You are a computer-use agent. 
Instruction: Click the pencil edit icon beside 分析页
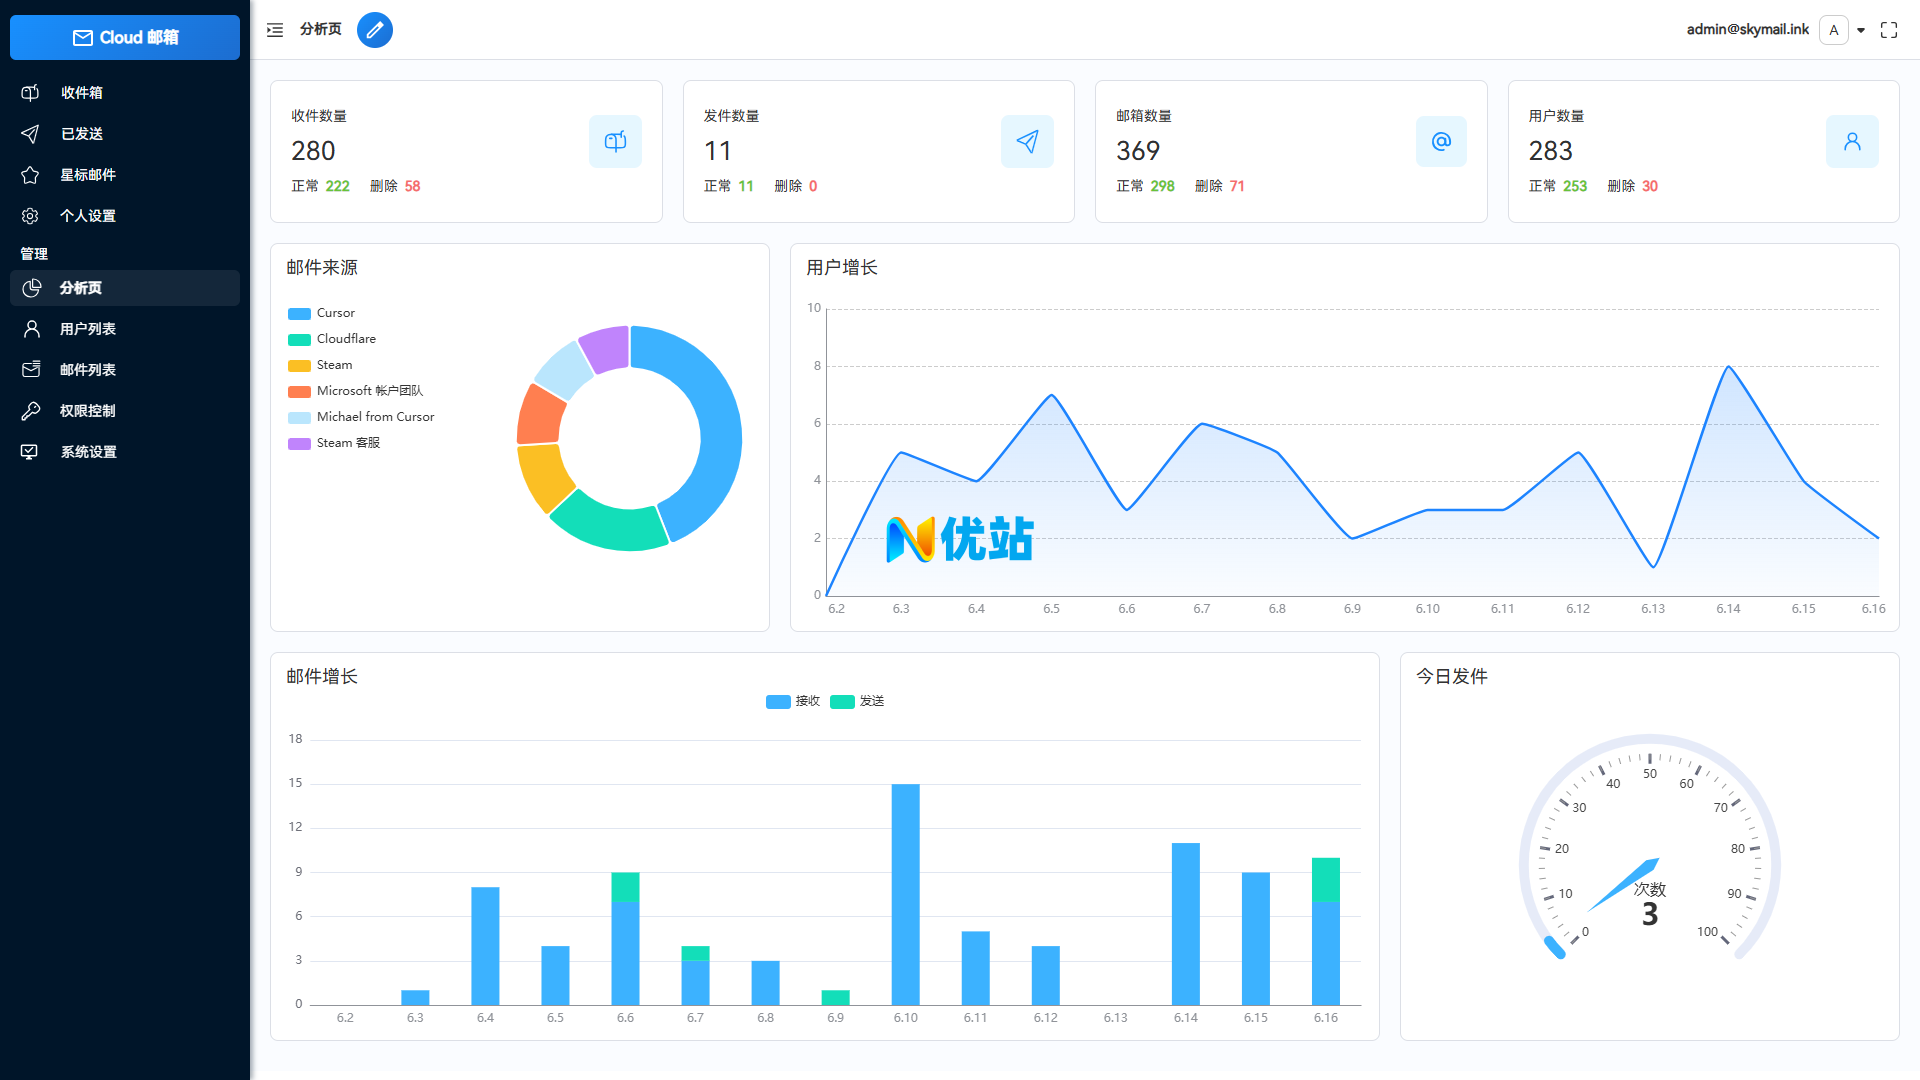click(x=375, y=30)
